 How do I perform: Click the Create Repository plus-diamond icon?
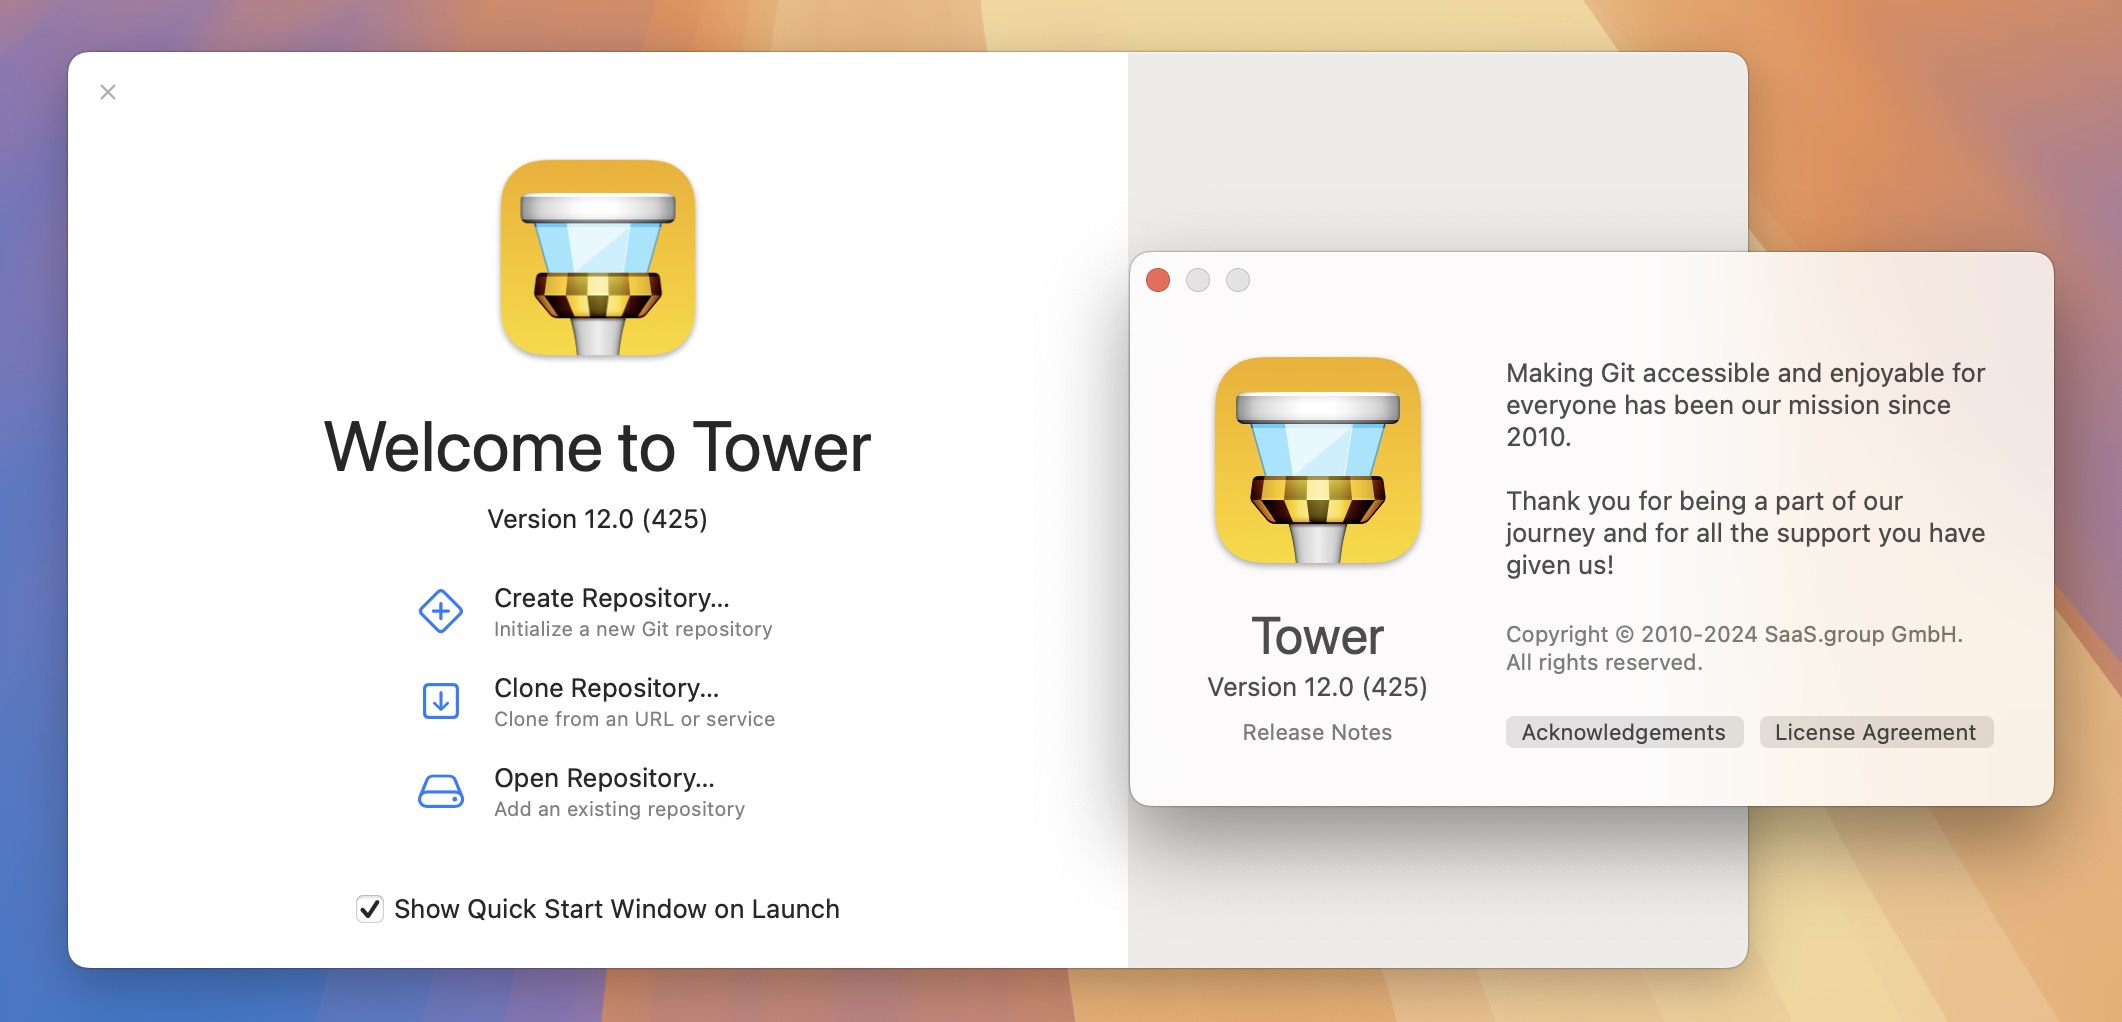(440, 611)
